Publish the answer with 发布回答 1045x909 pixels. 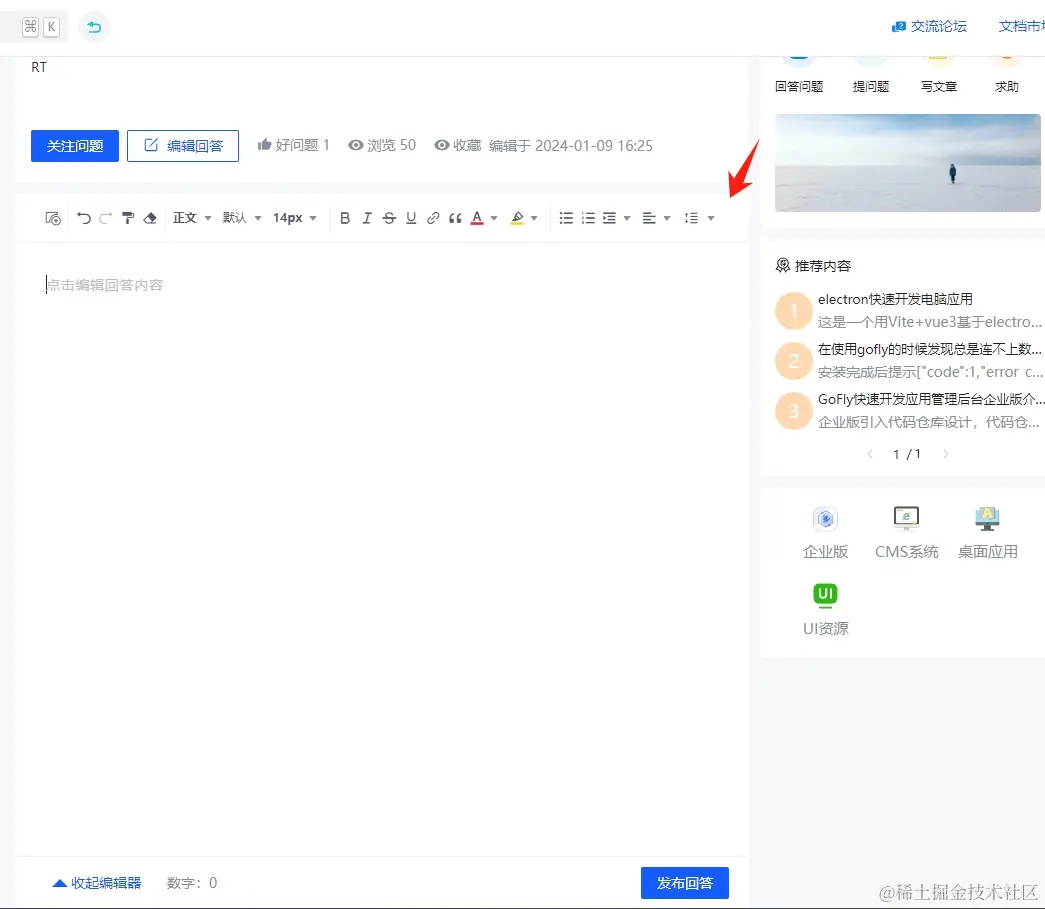684,883
